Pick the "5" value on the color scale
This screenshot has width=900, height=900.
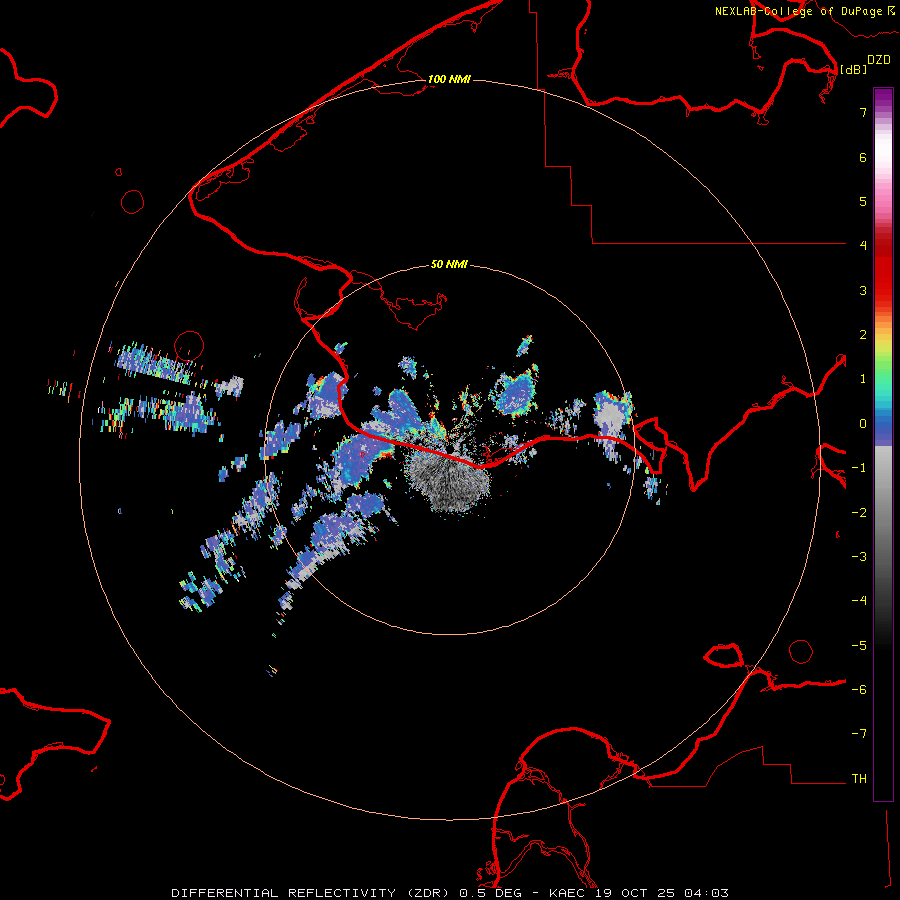863,201
